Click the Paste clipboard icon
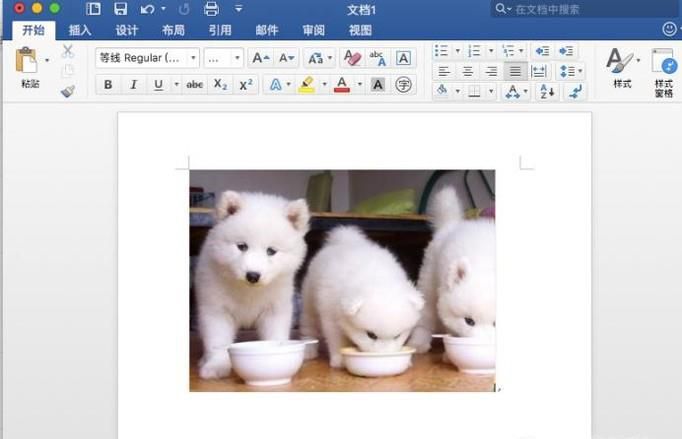Screen dimensions: 682x439 [26, 60]
